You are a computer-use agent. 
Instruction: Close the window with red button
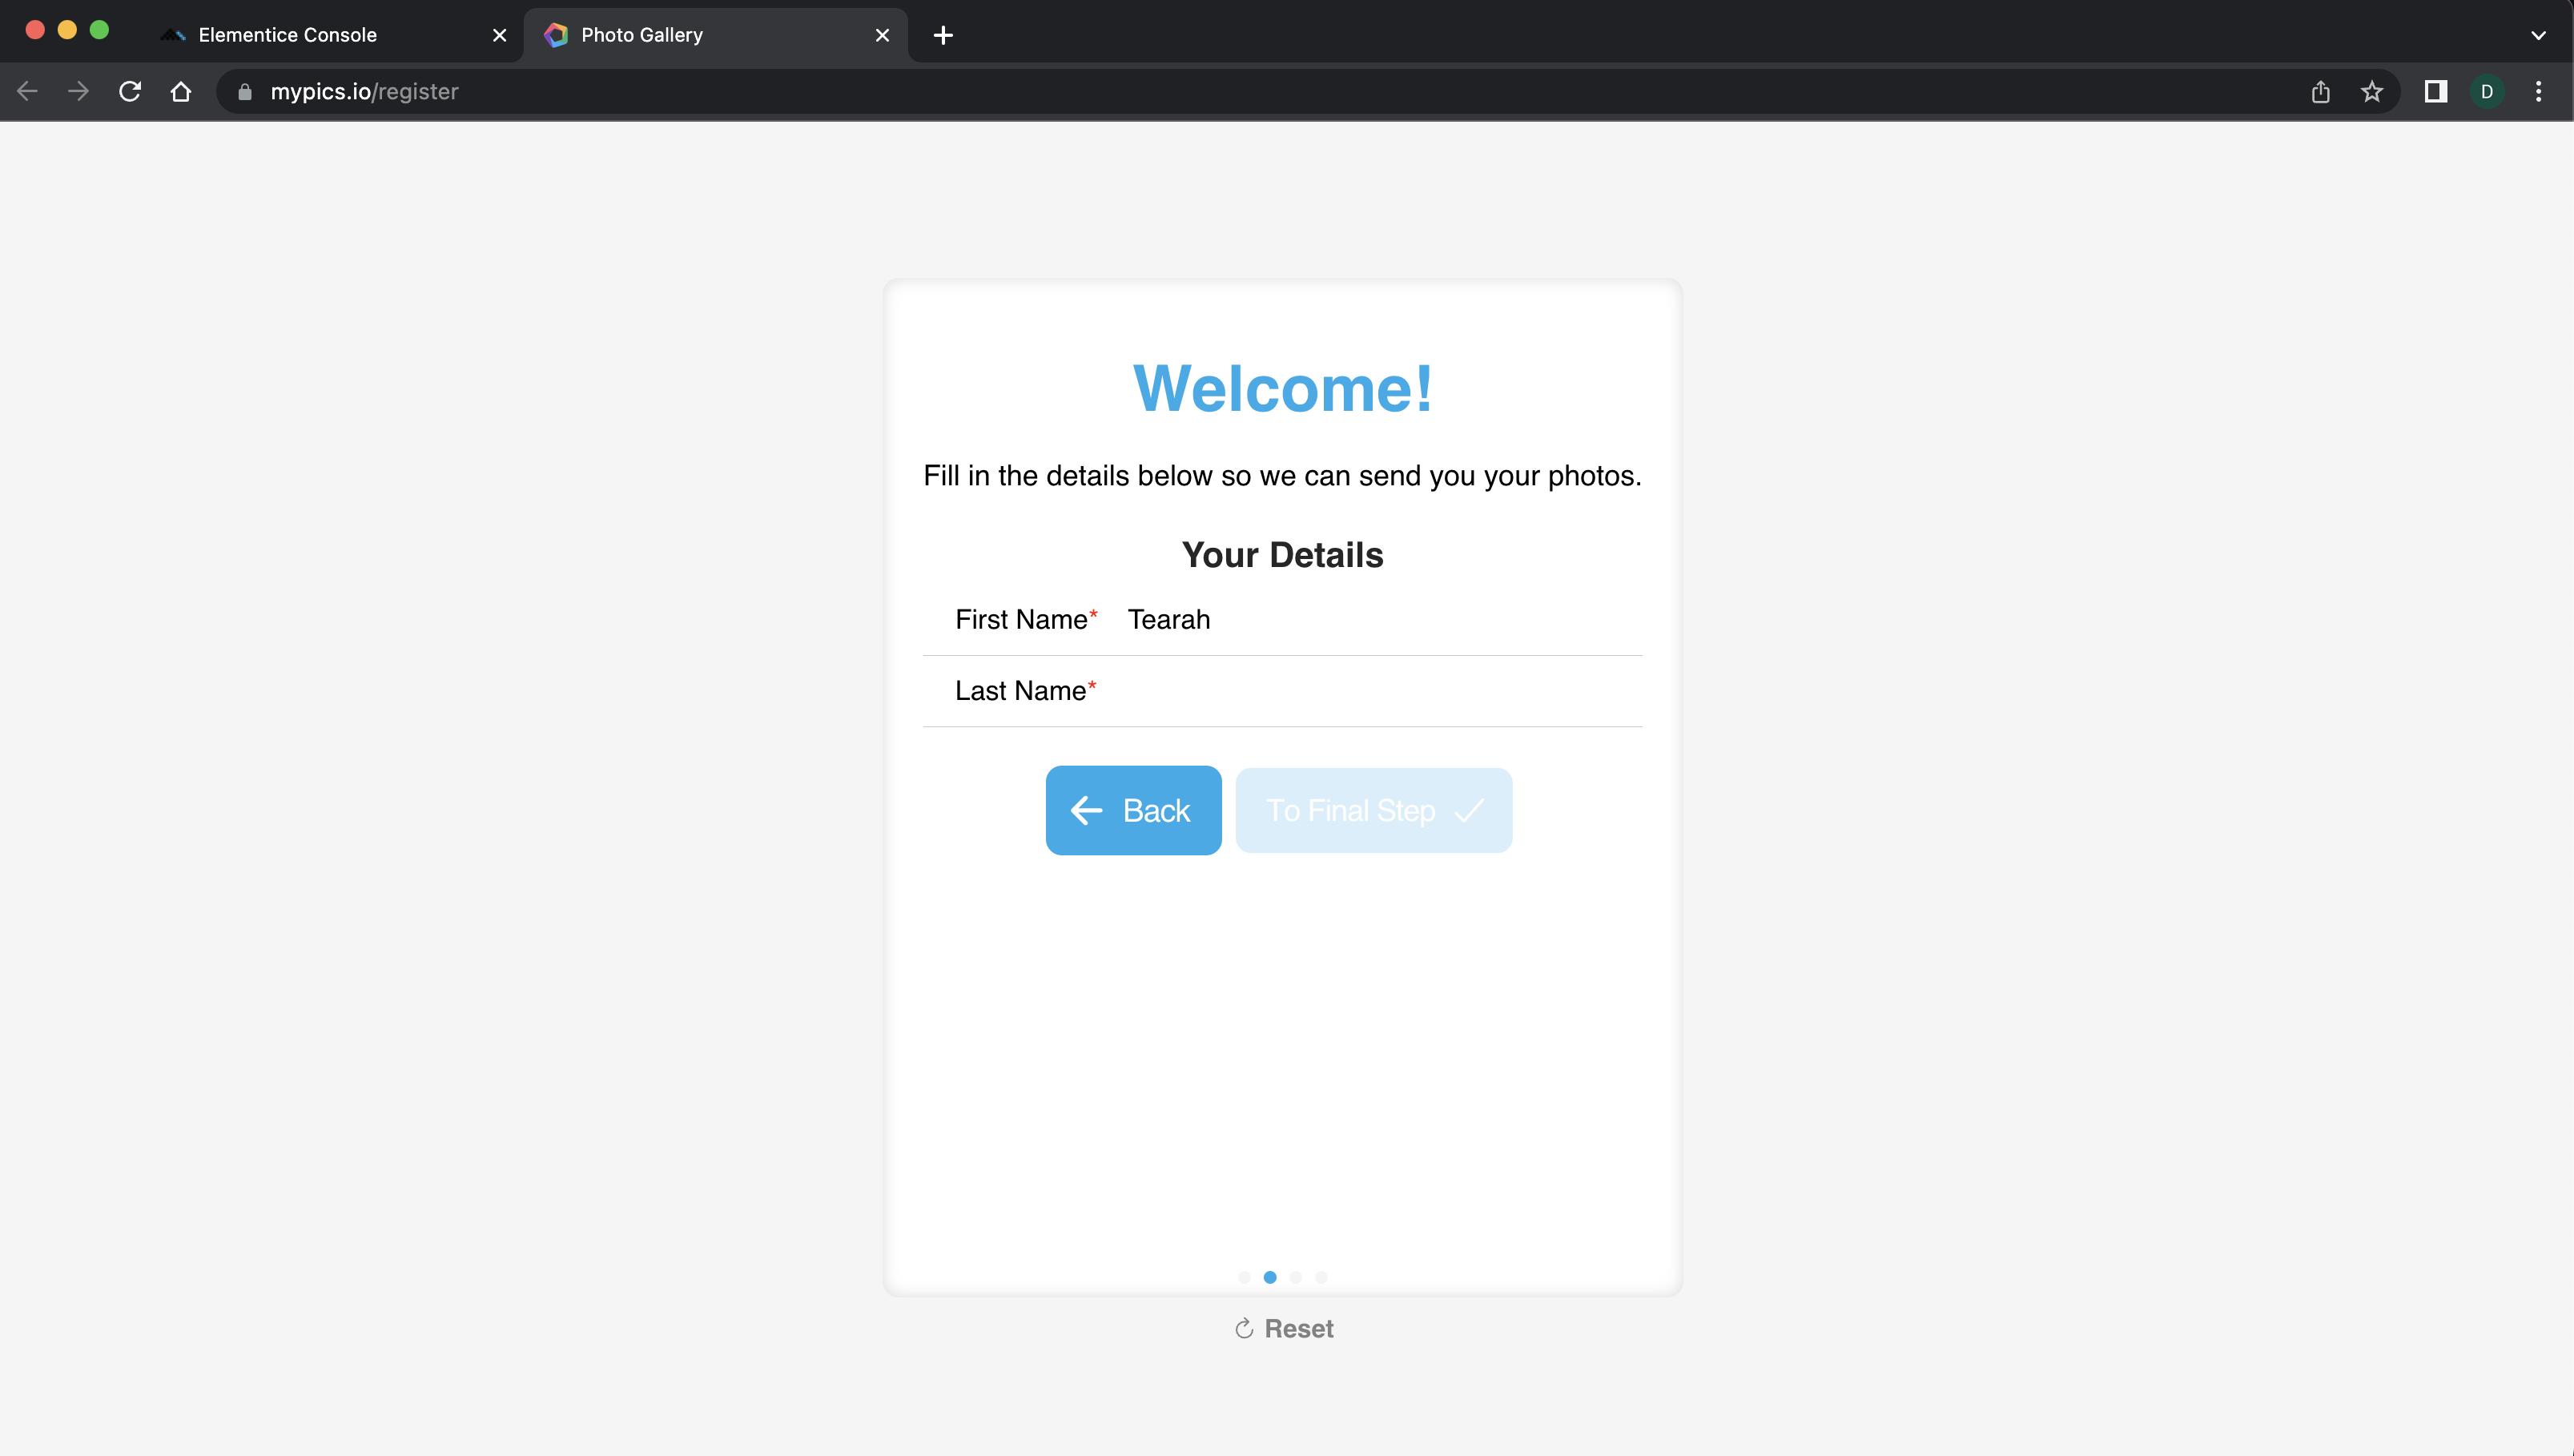click(35, 30)
